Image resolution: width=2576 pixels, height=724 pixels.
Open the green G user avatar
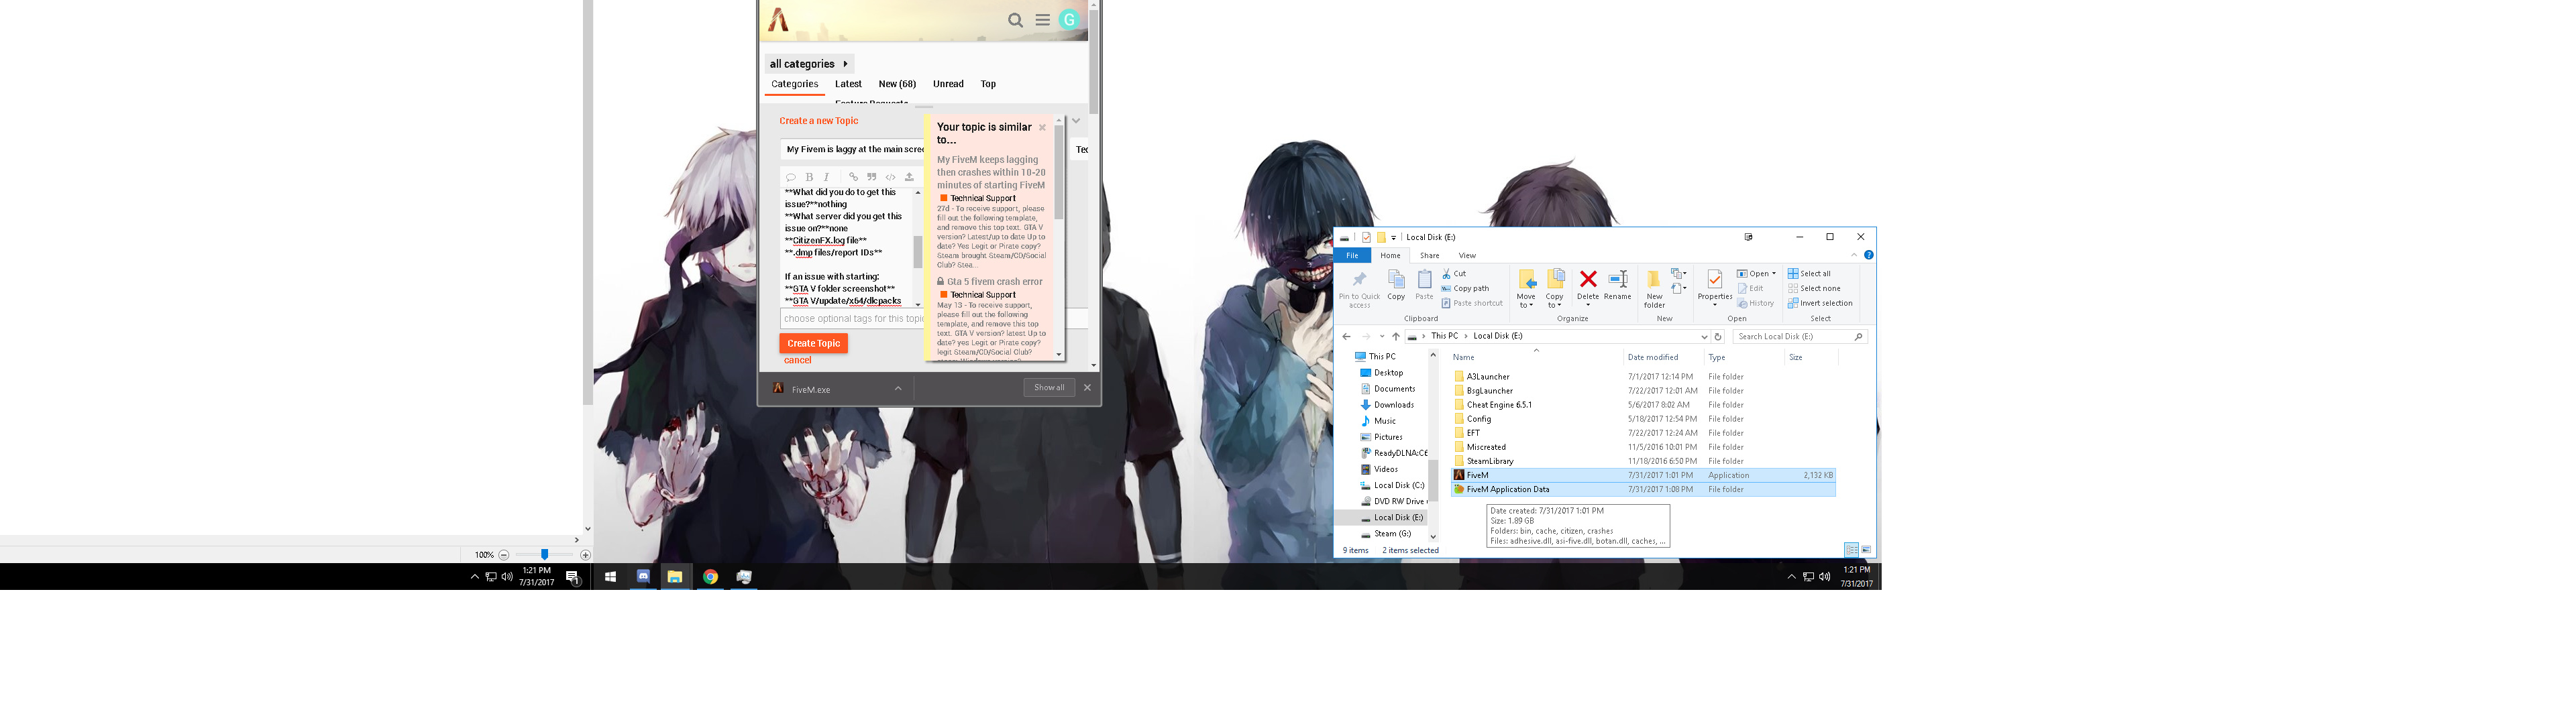(x=1069, y=19)
